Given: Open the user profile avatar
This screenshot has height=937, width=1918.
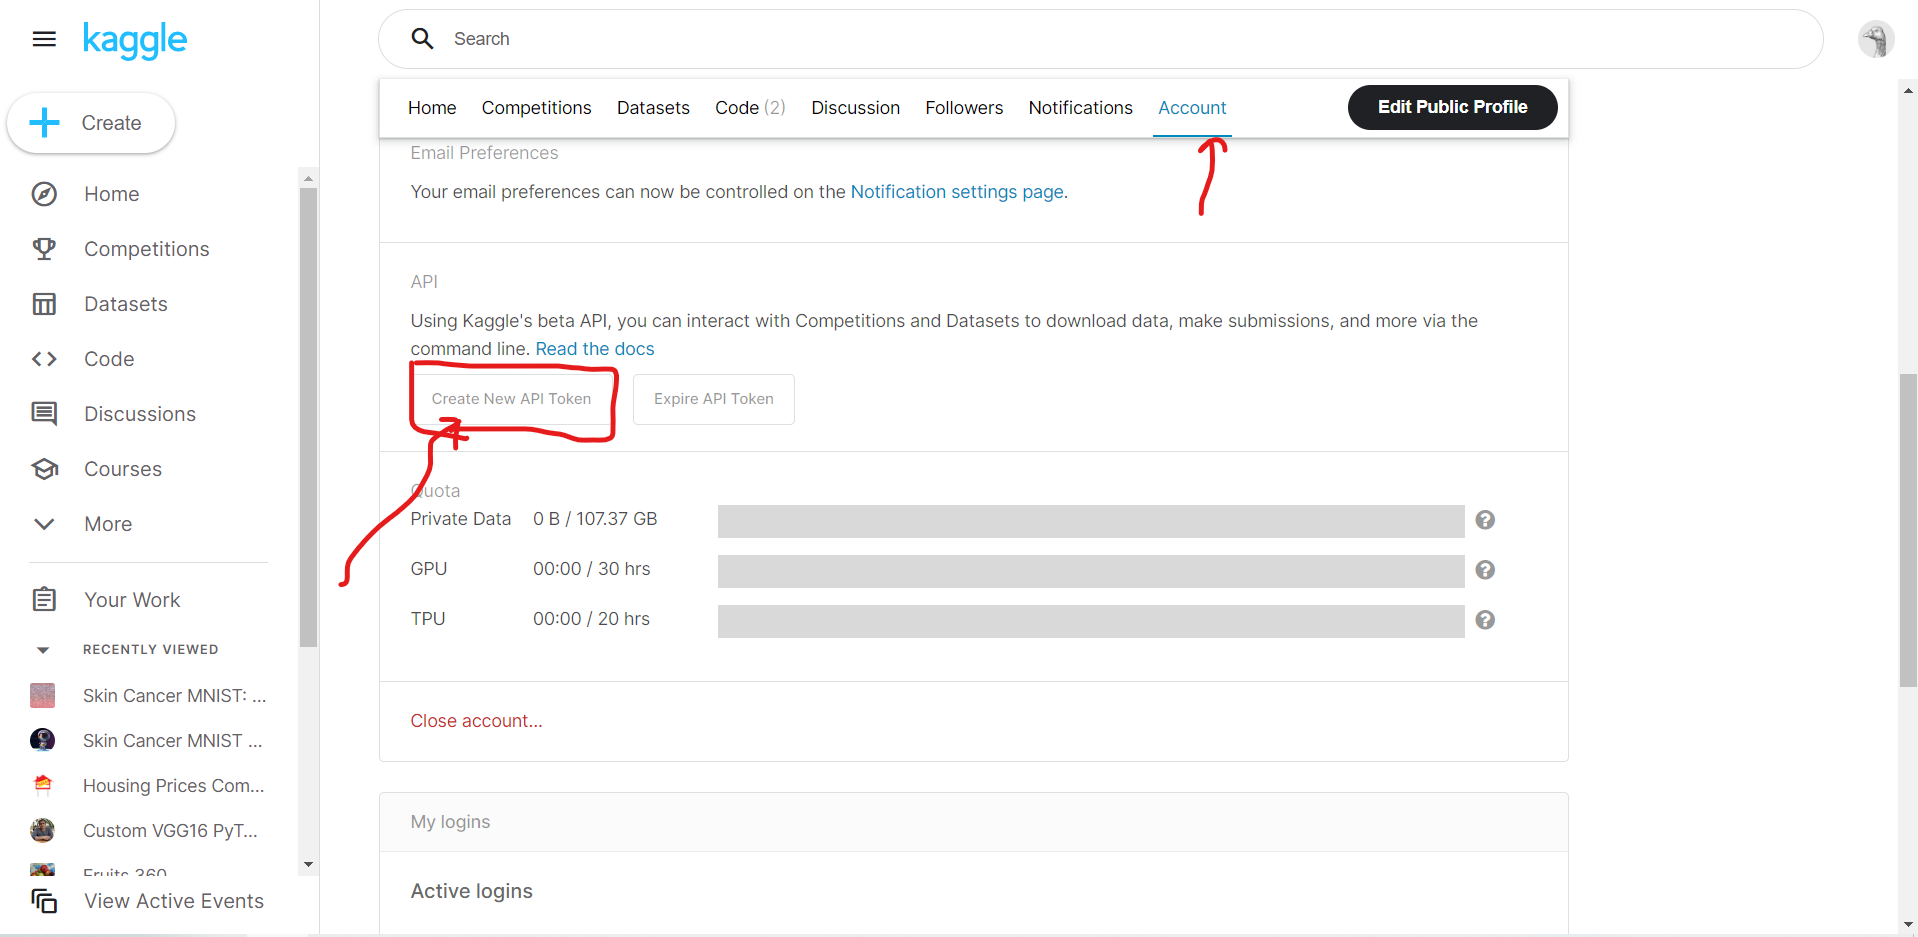Looking at the screenshot, I should [1876, 40].
